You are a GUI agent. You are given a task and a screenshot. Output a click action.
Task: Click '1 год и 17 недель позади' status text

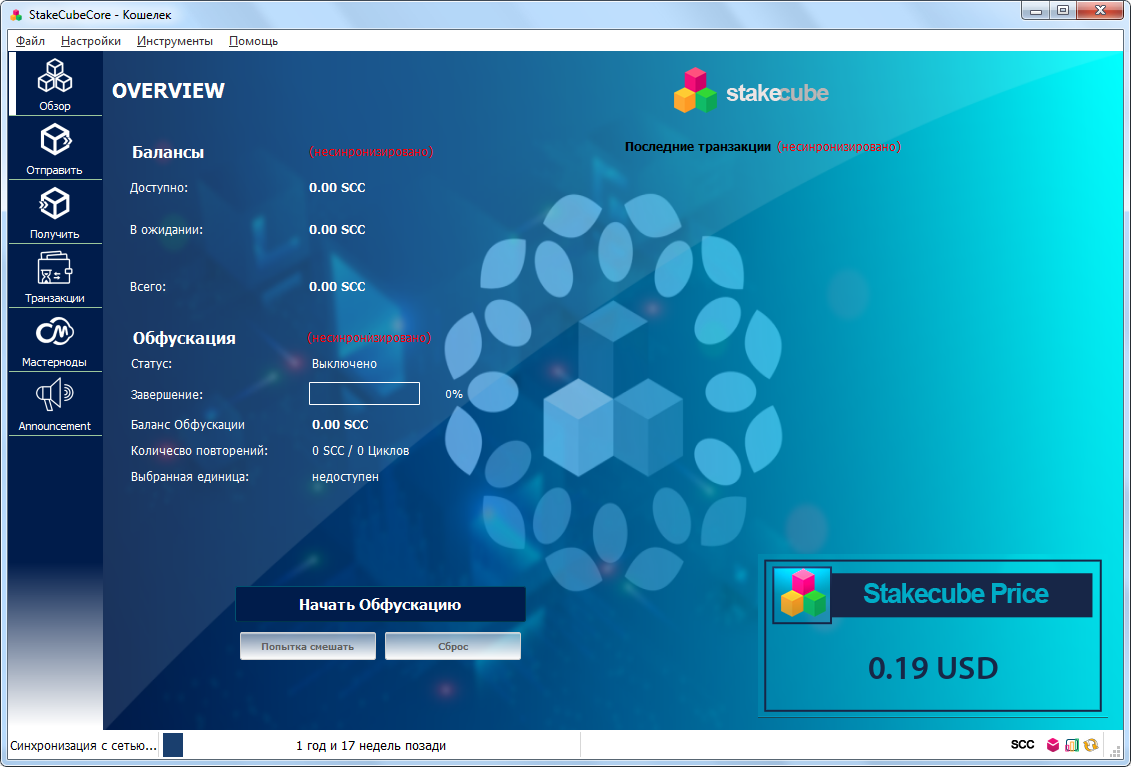[x=371, y=745]
